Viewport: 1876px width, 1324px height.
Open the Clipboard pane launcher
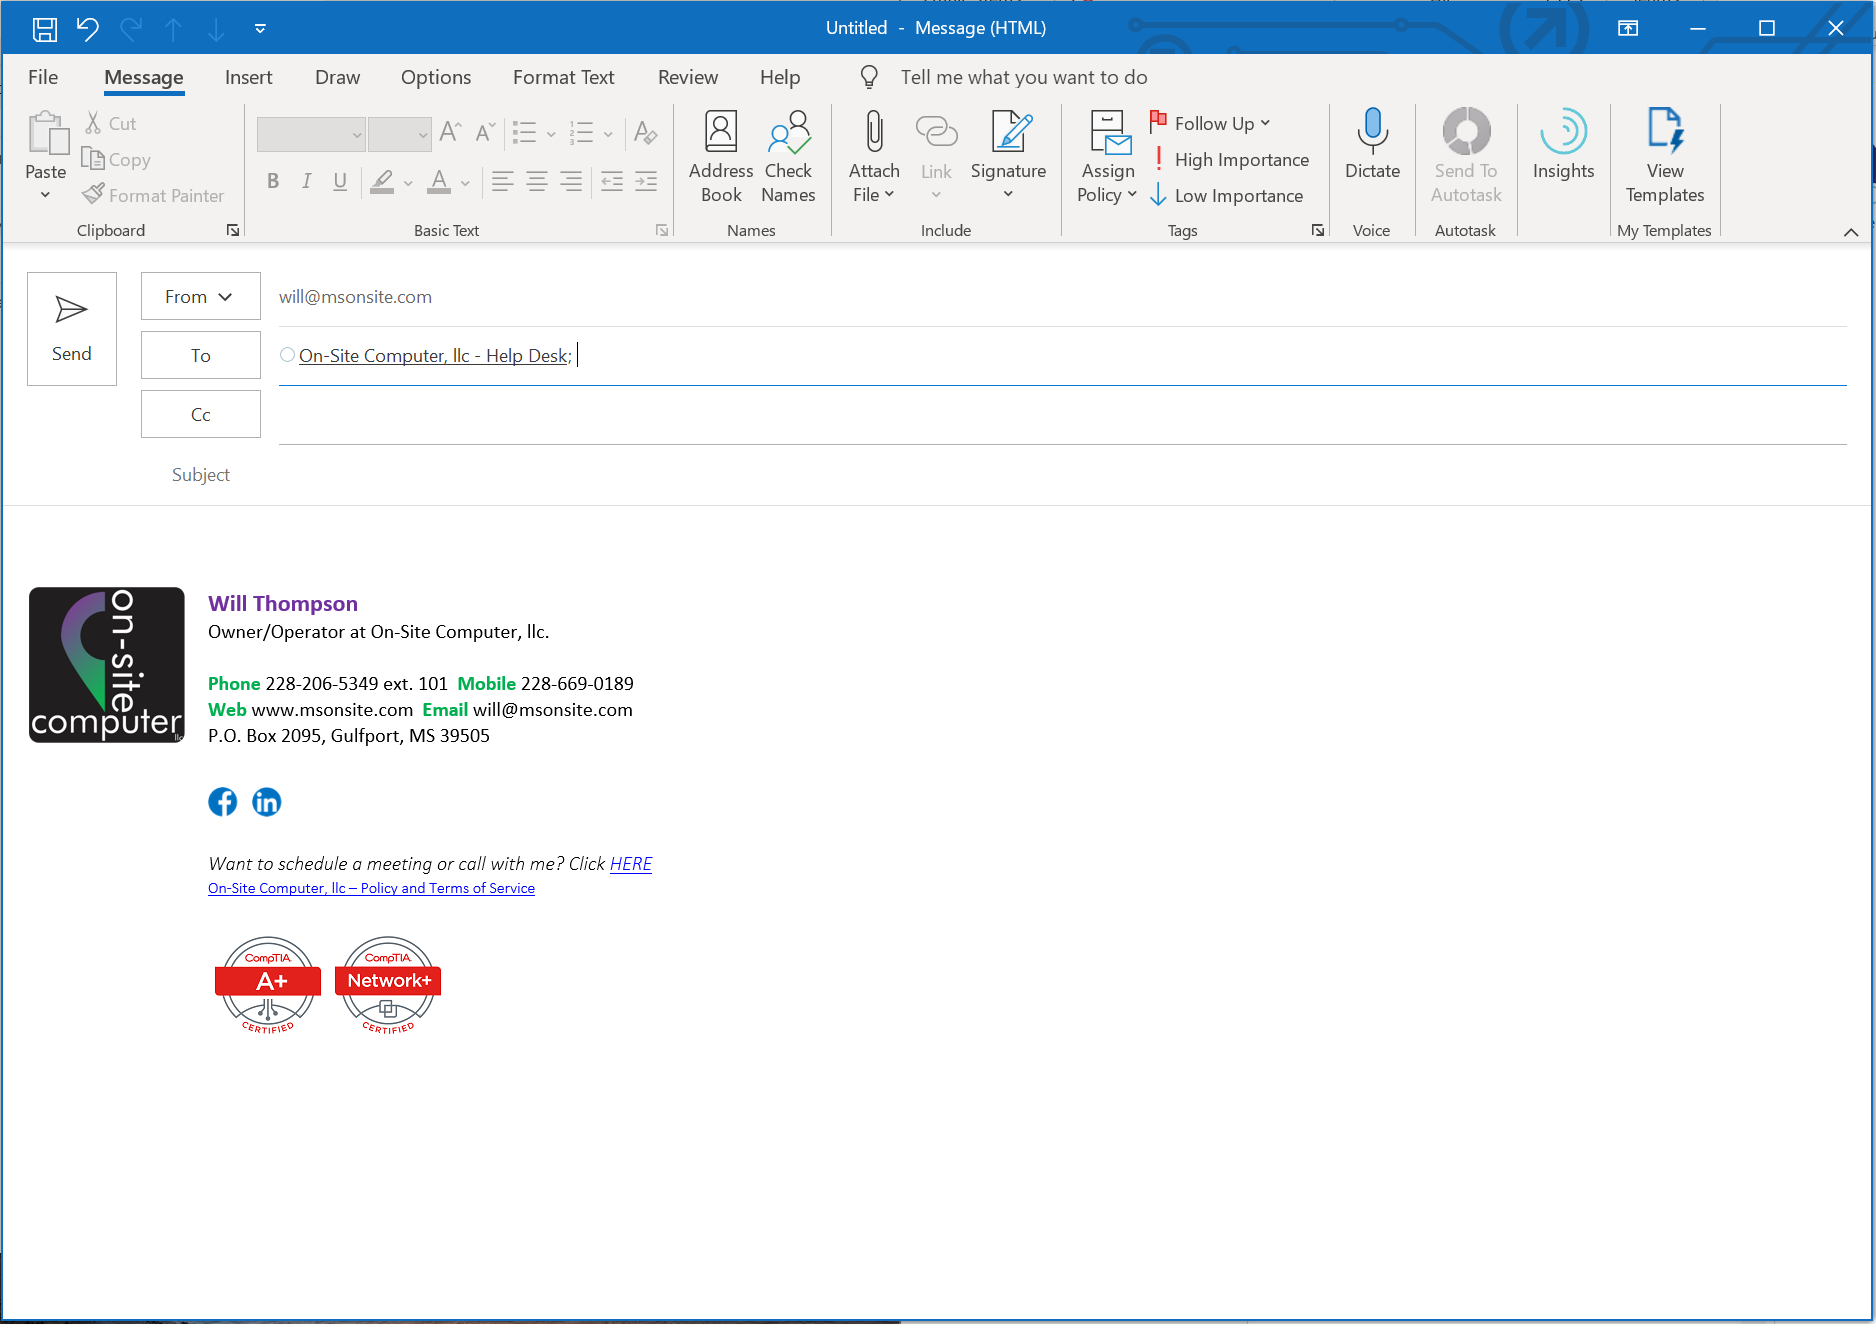[x=233, y=230]
